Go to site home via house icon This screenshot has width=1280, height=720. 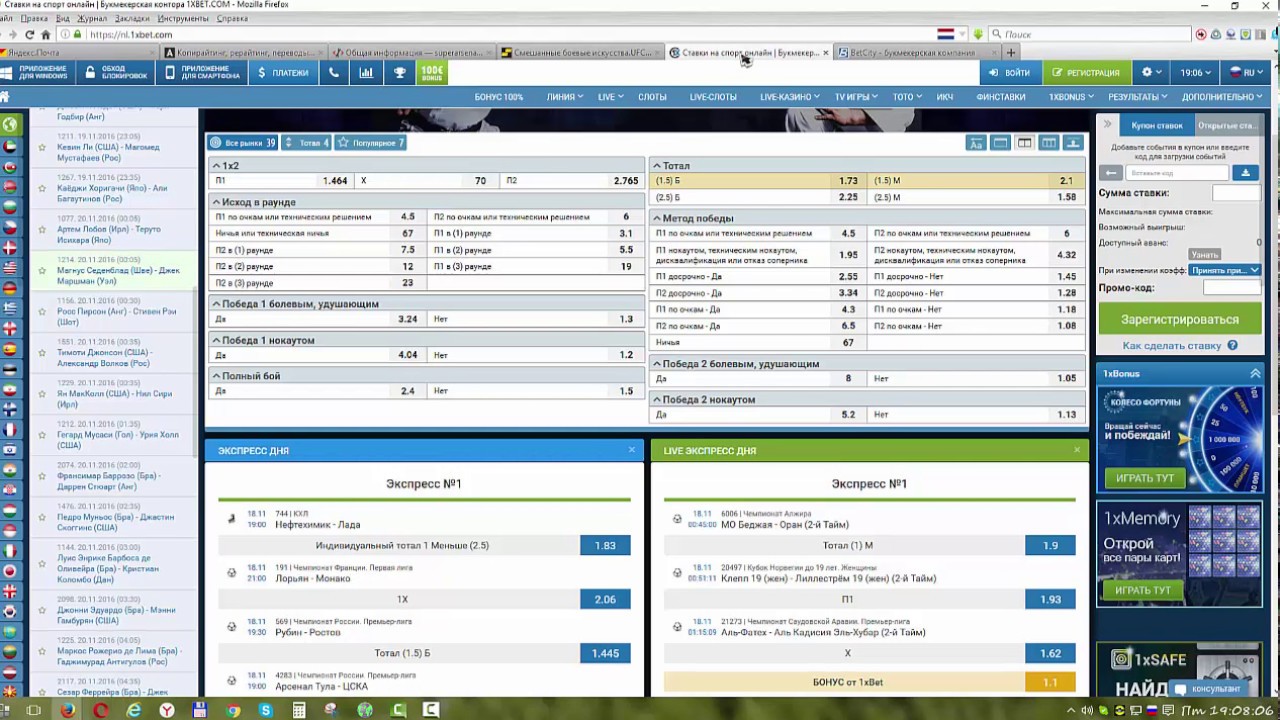click(x=5, y=97)
